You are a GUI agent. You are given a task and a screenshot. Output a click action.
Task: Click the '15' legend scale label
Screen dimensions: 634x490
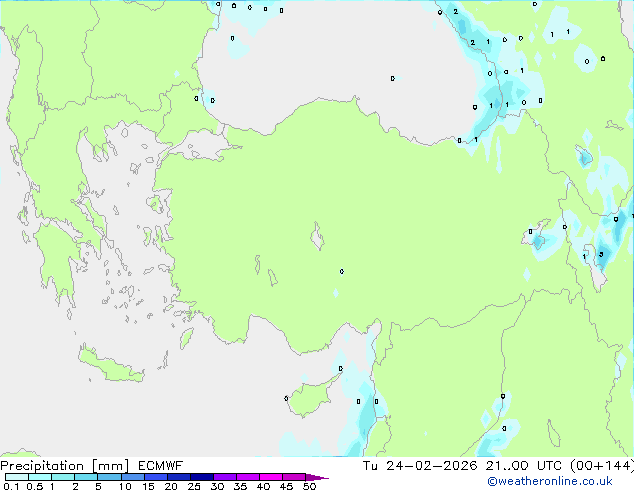tap(148, 486)
